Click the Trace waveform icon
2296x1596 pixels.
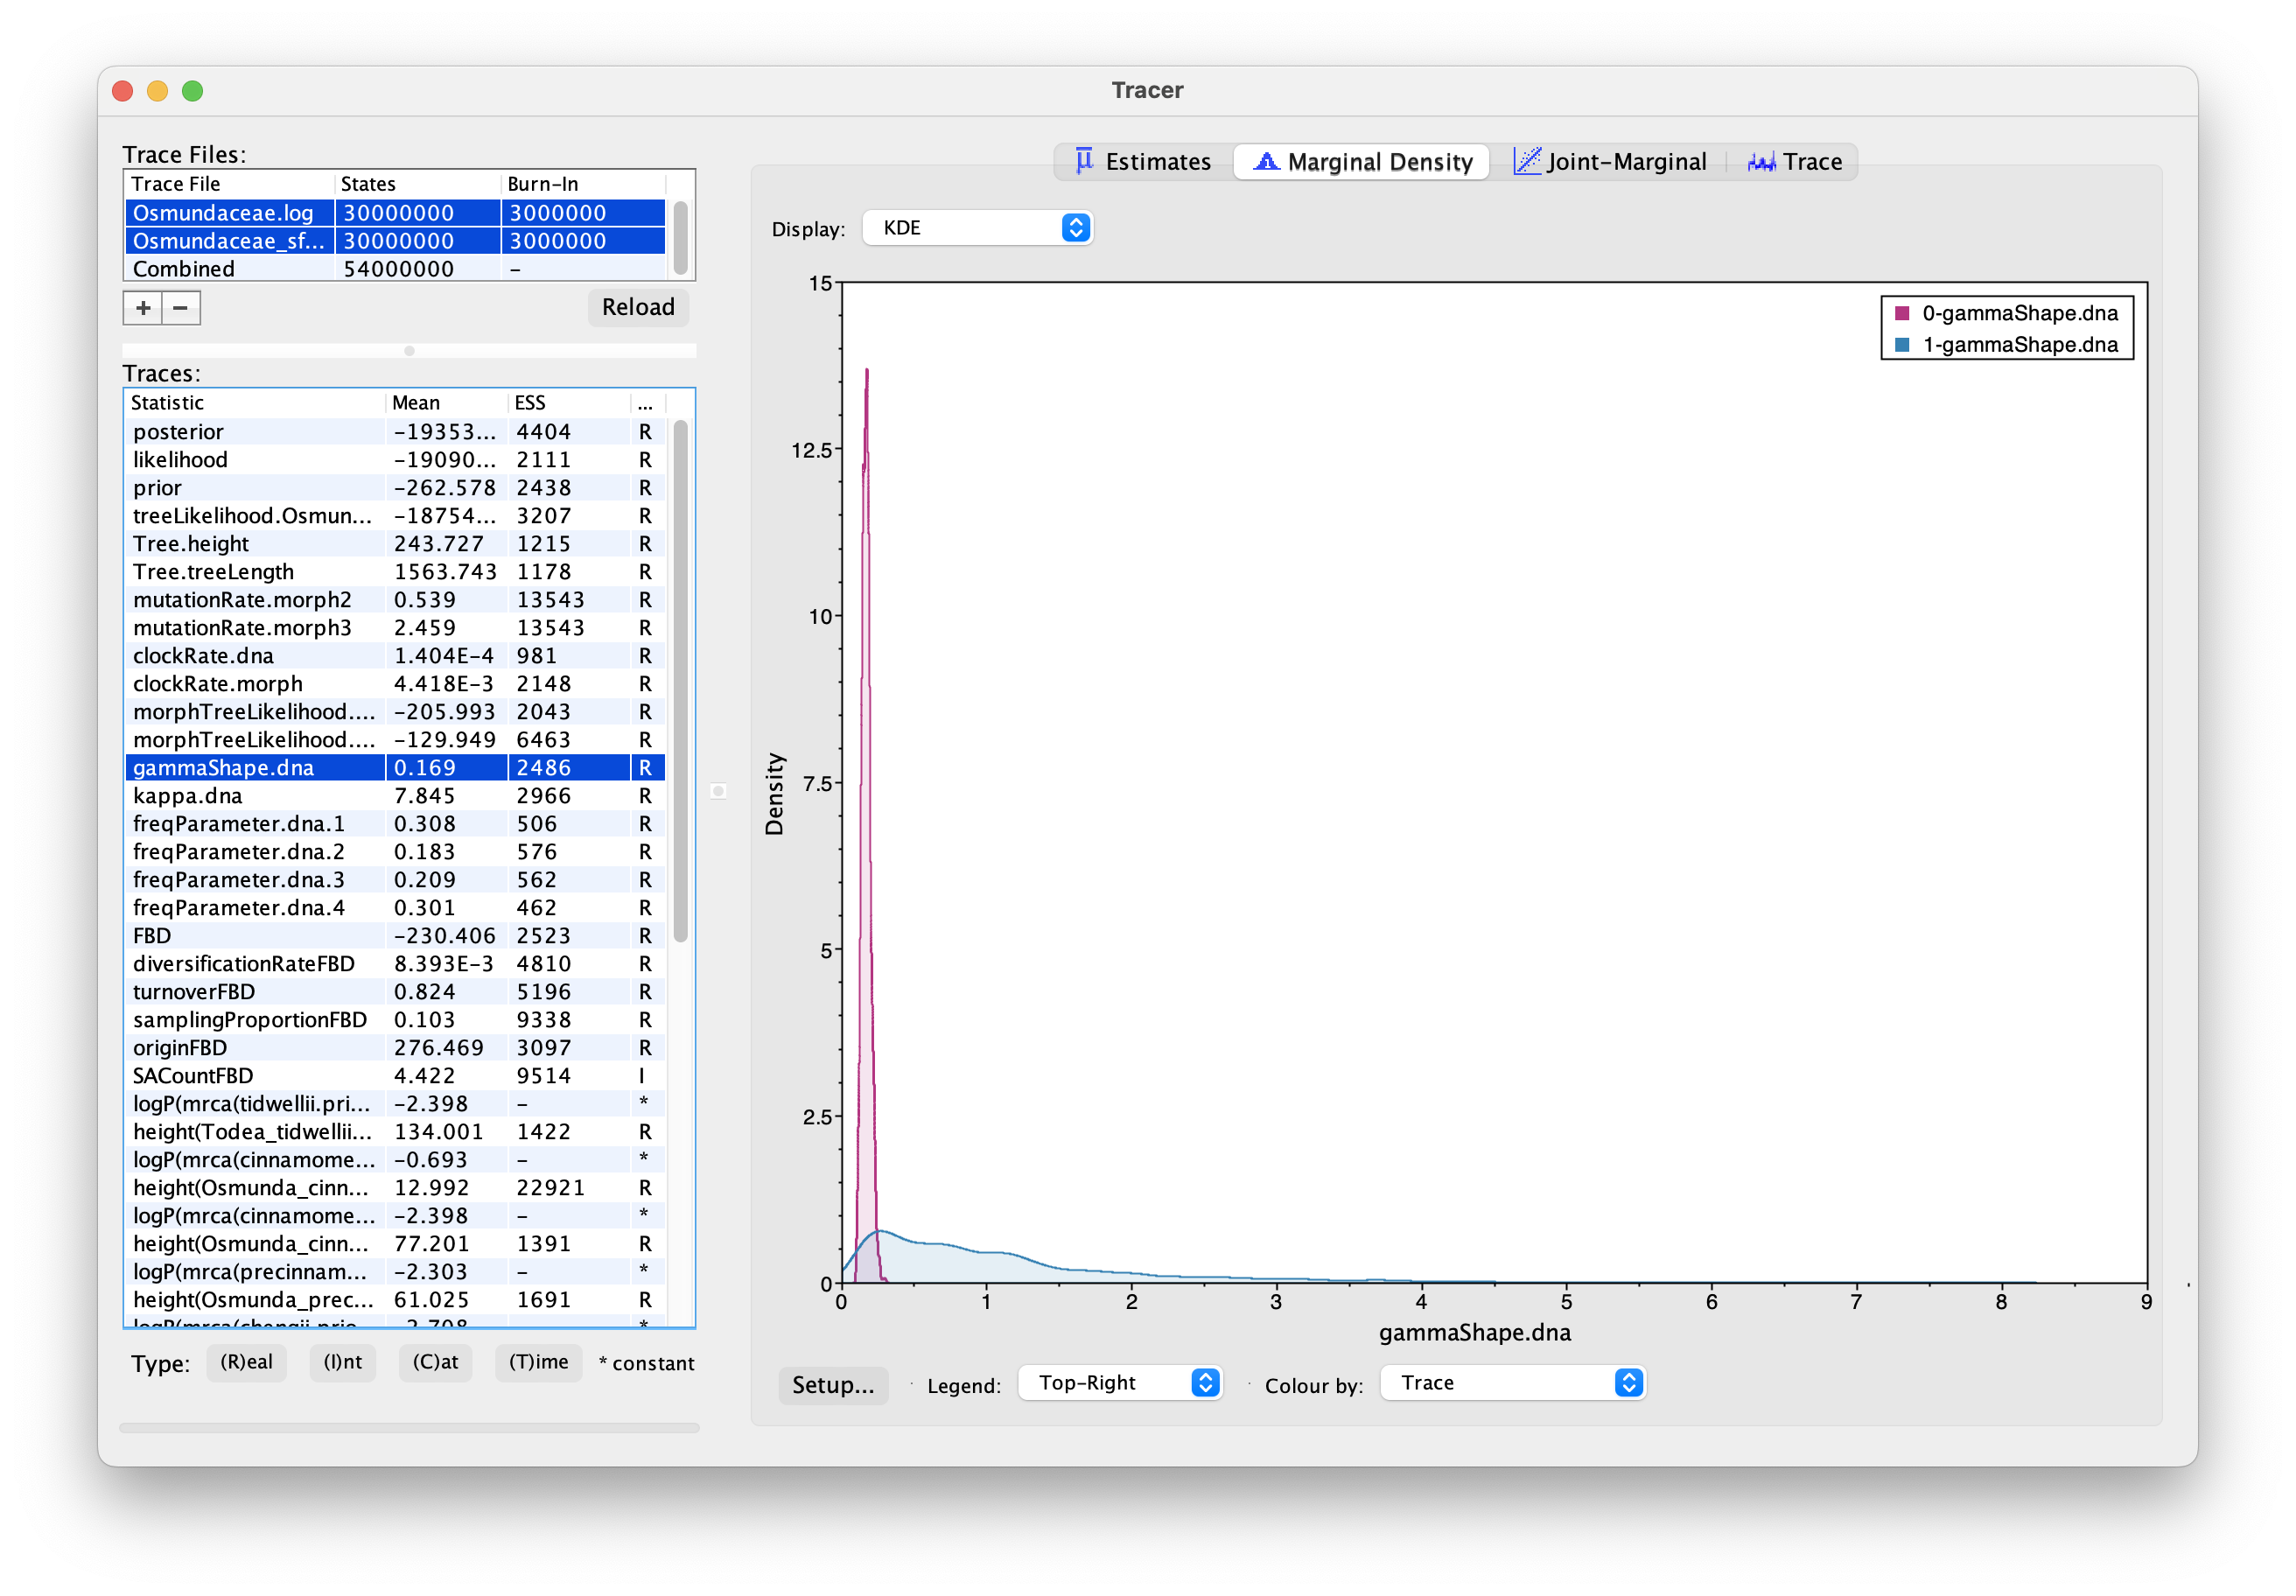(1761, 162)
